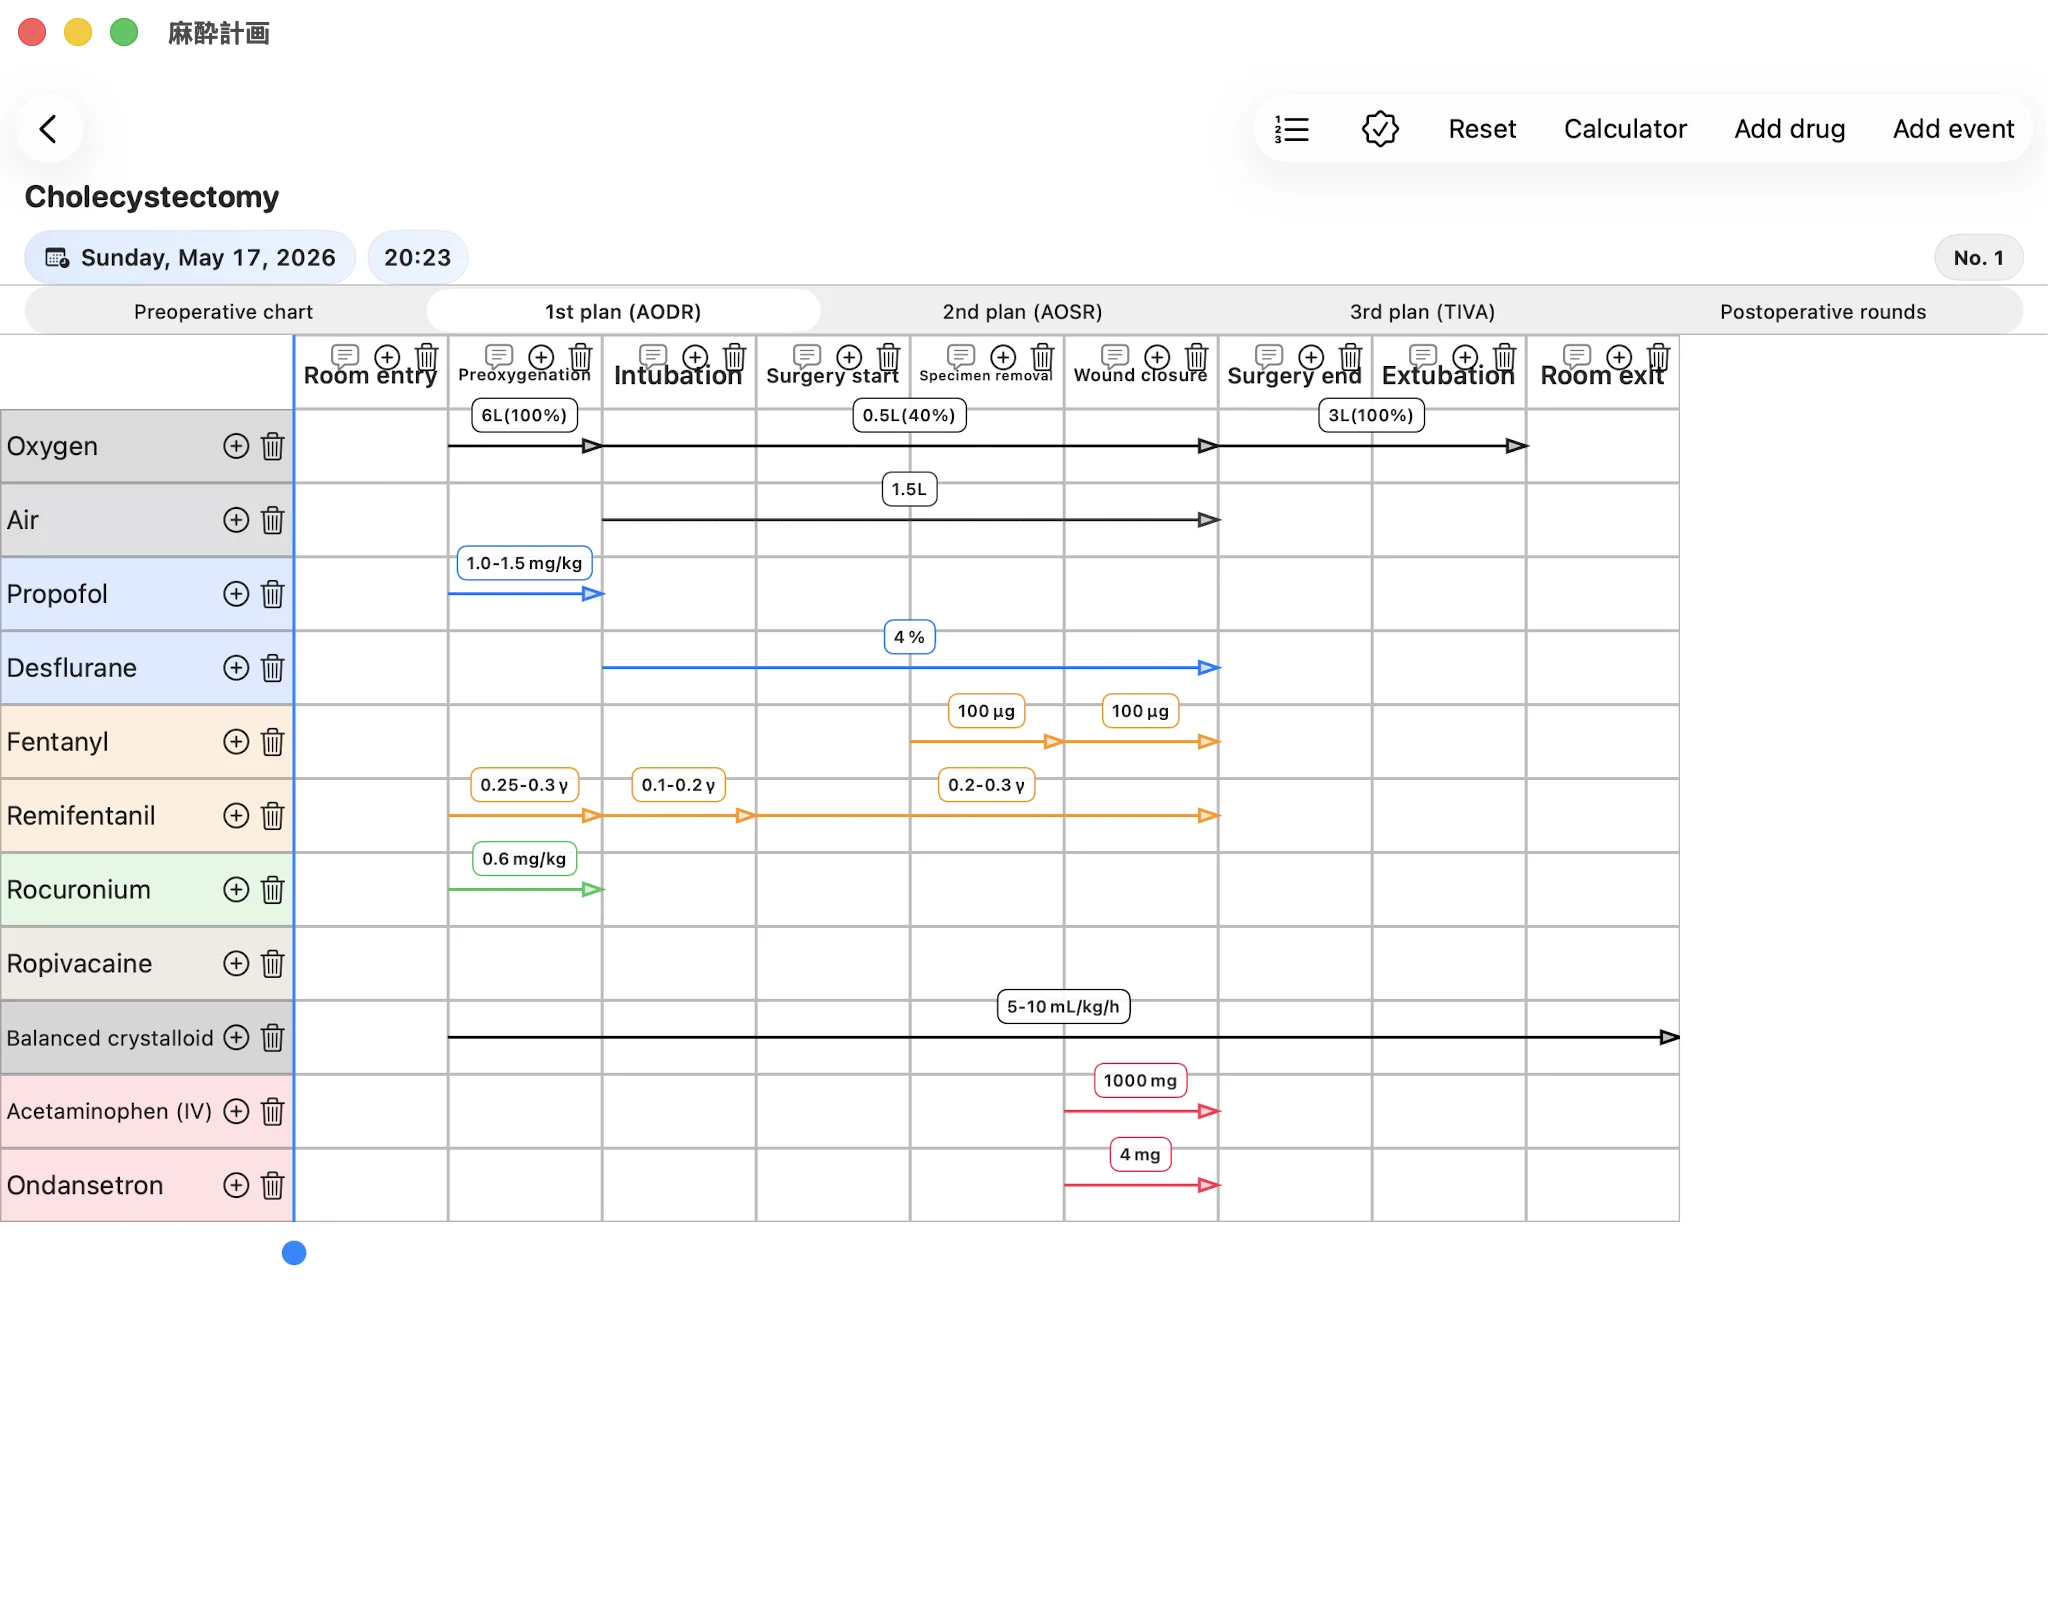Add a dose to the Ondansetron row
This screenshot has width=2048, height=1600.
pos(236,1185)
